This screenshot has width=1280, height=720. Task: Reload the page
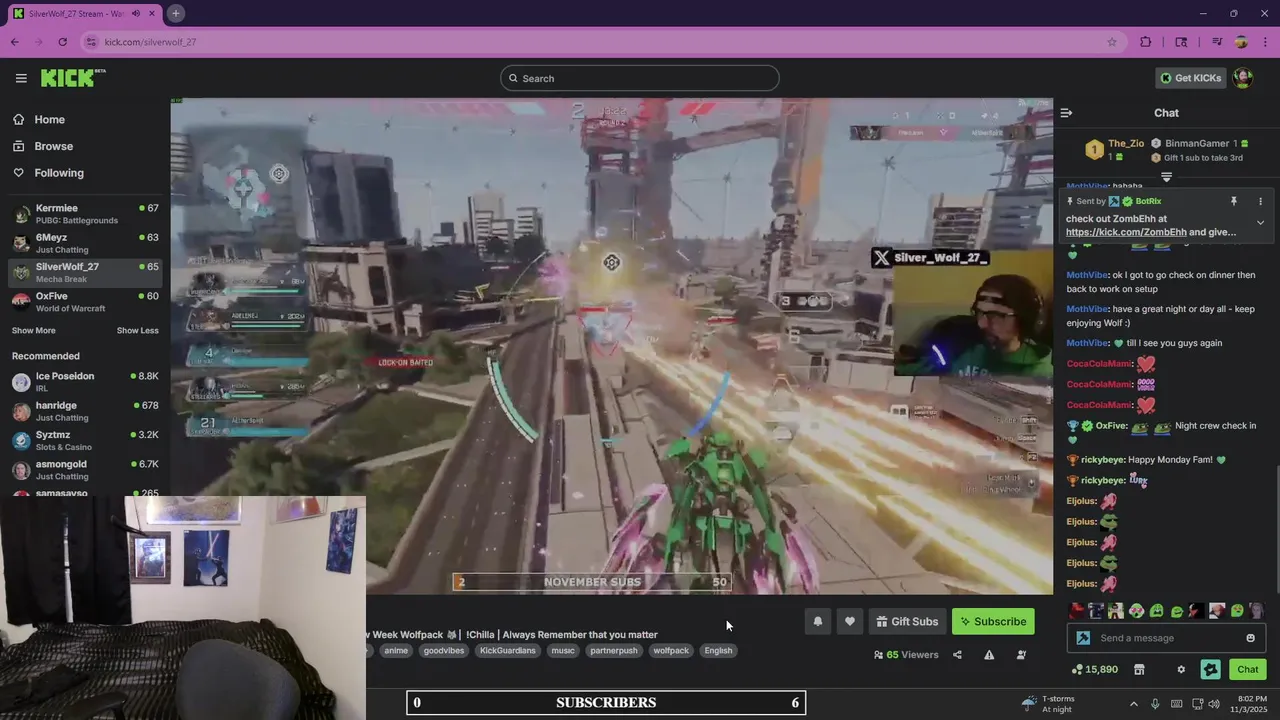(62, 42)
